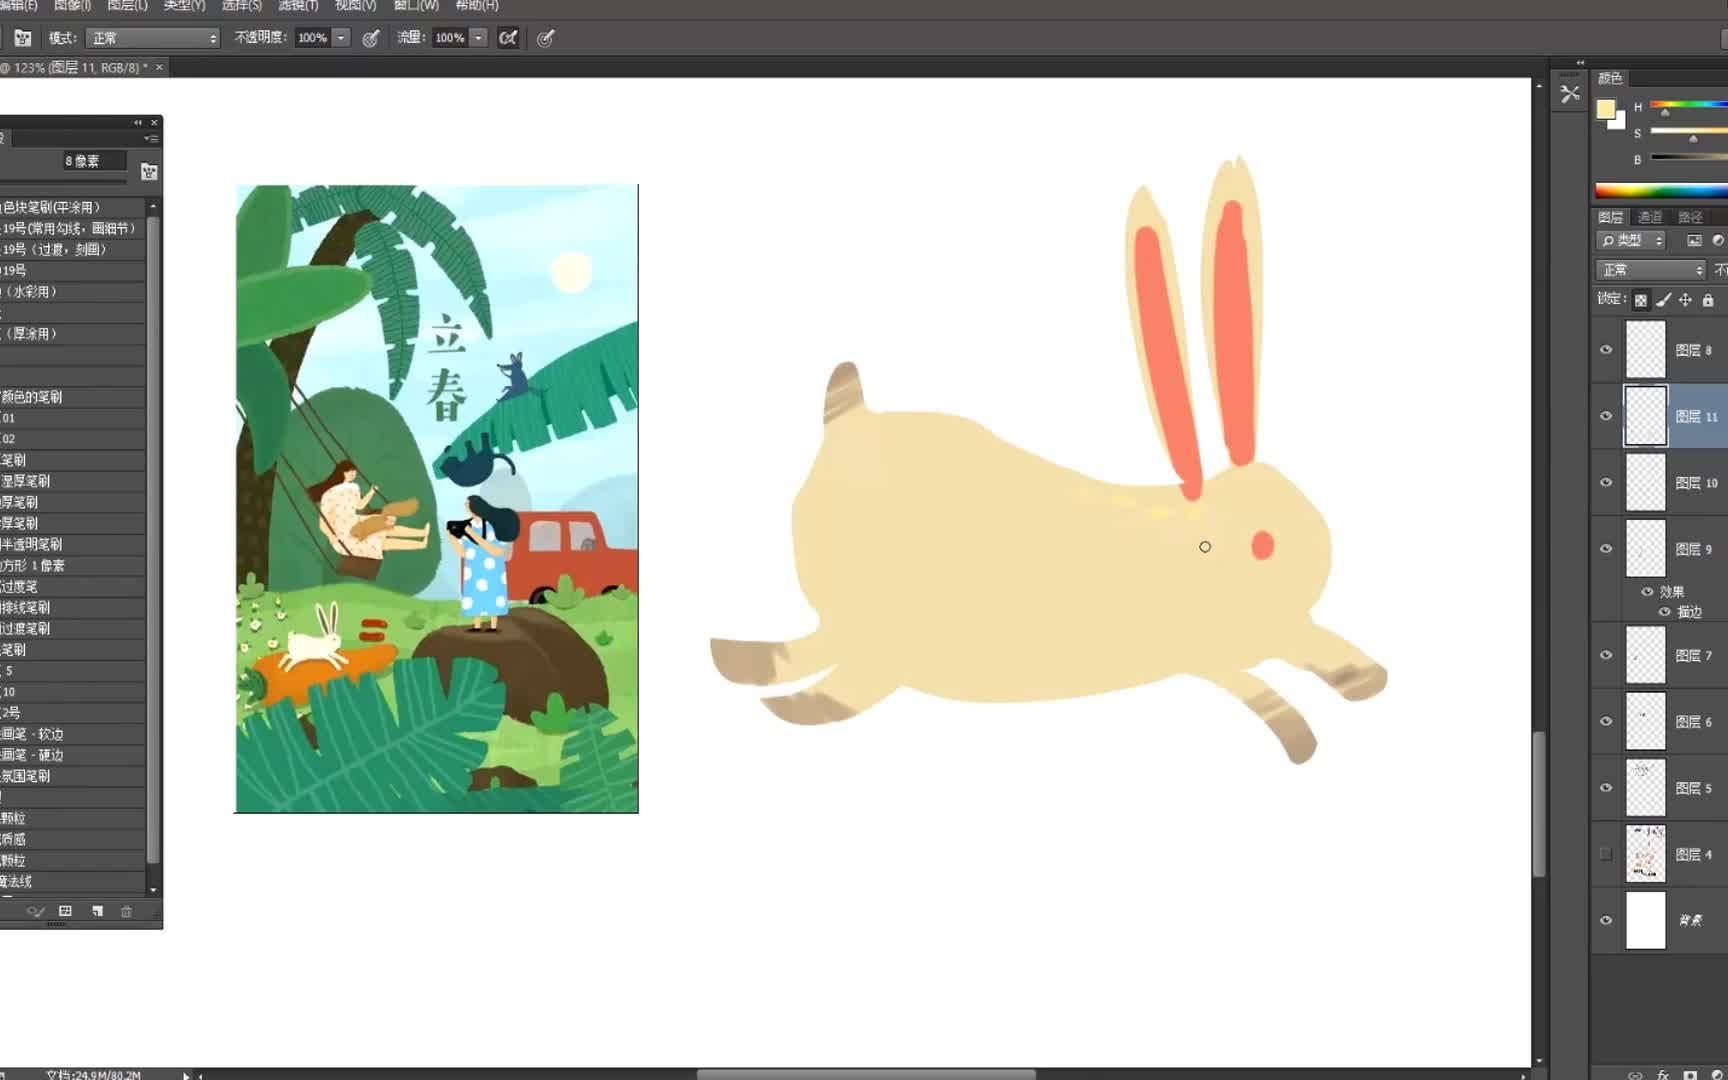Click the background color swatch
Screen dimensions: 1728x1080
tap(1619, 123)
